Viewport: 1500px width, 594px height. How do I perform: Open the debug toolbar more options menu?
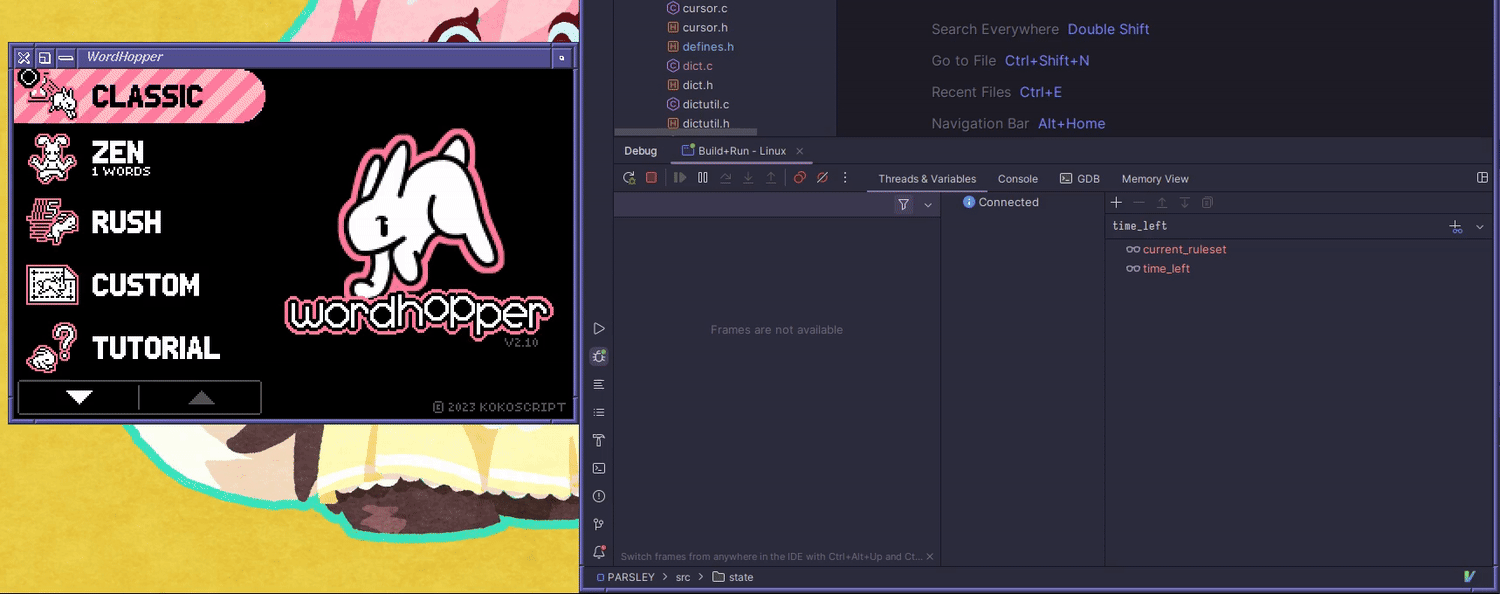(x=845, y=178)
